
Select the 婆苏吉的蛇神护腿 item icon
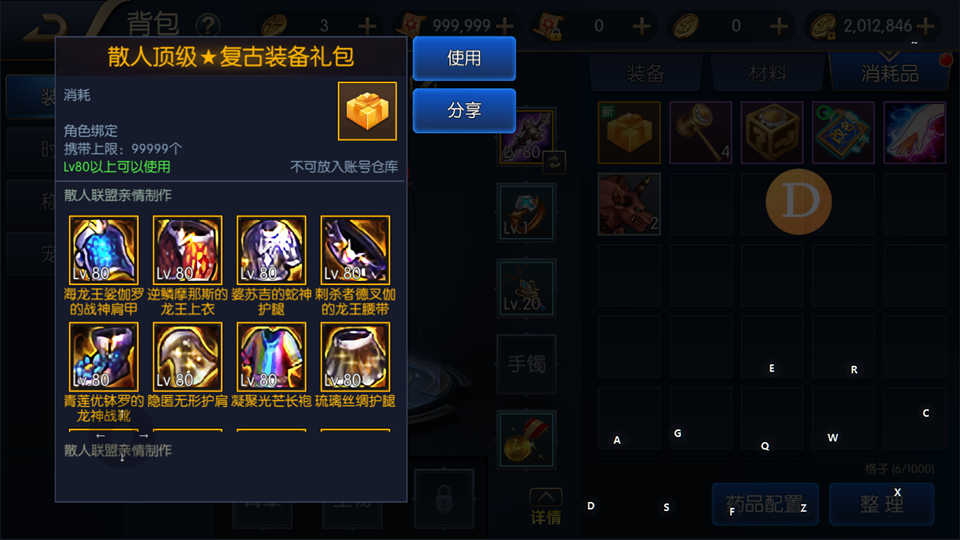click(x=271, y=250)
